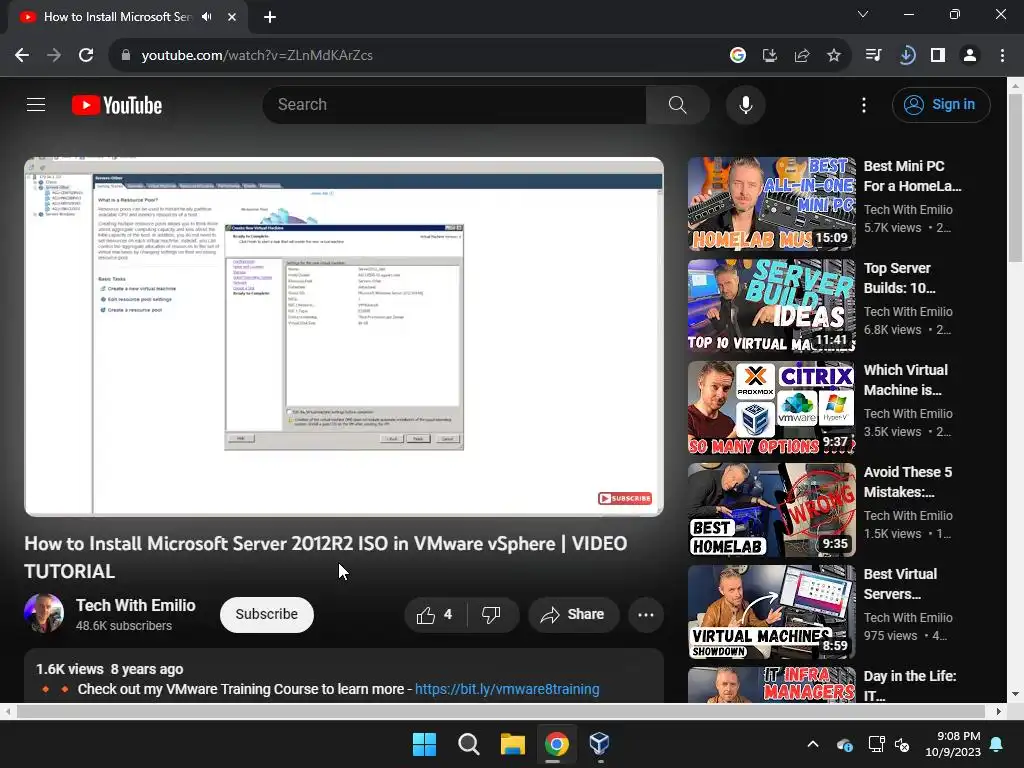1024x768 pixels.
Task: Open Avoid These 5 Mistakes thumbnail
Action: pyautogui.click(x=771, y=509)
